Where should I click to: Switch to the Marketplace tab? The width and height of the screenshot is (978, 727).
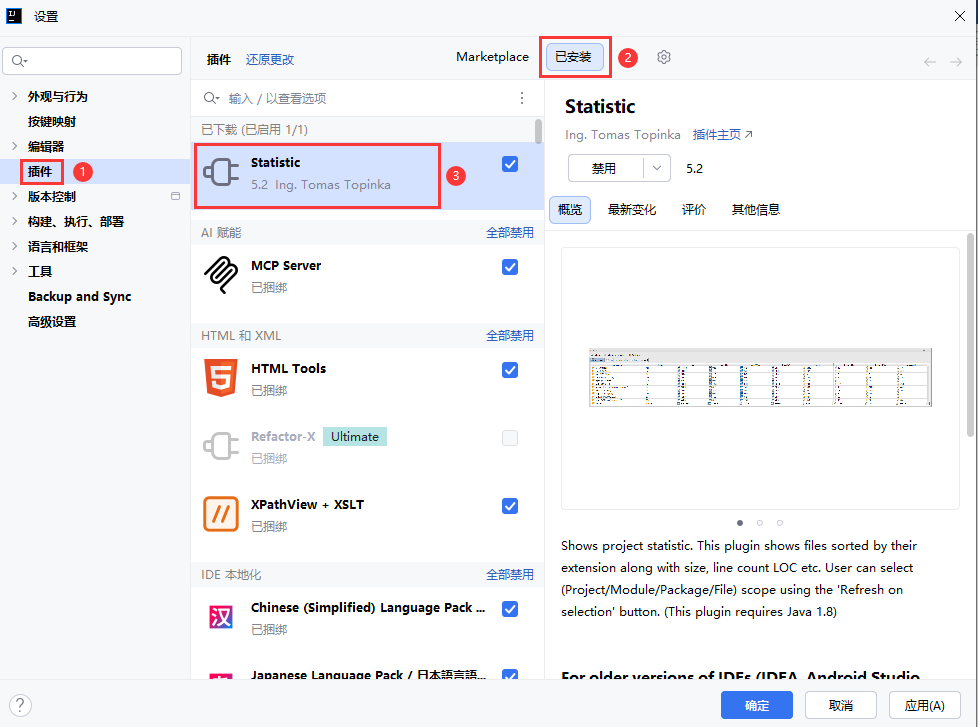492,57
